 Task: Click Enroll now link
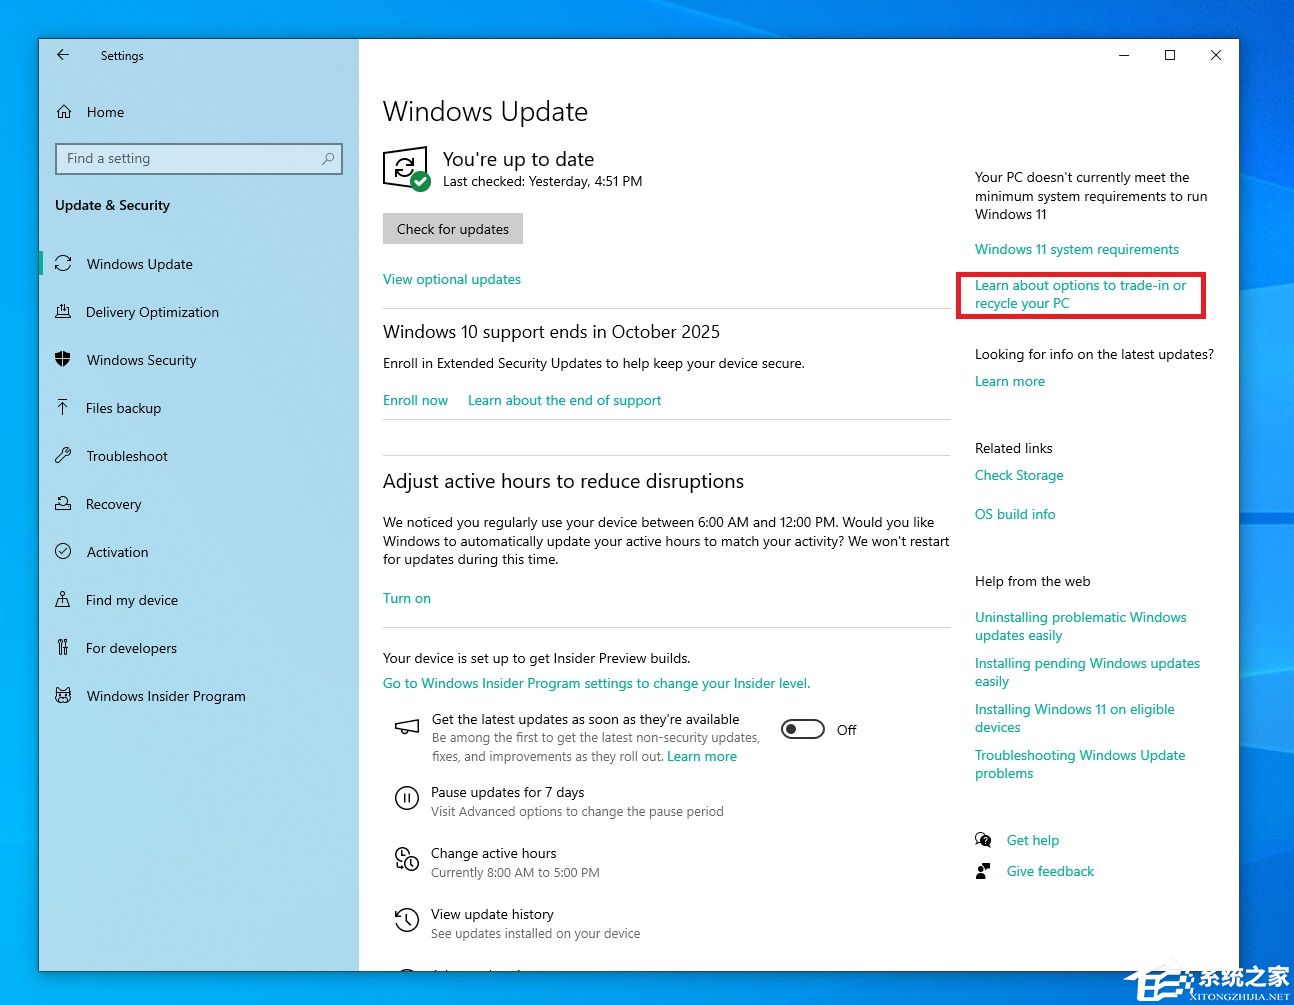415,400
